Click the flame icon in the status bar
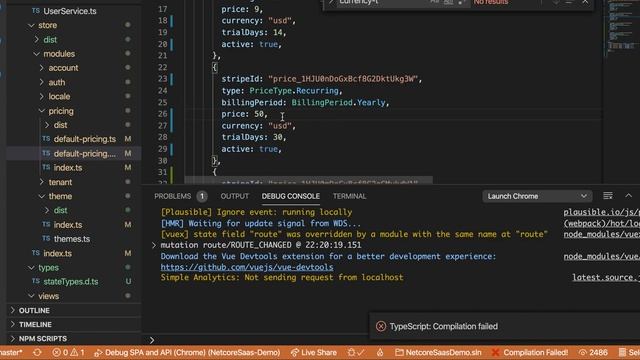Viewport: 640px width, 360px height. pyautogui.click(x=380, y=352)
